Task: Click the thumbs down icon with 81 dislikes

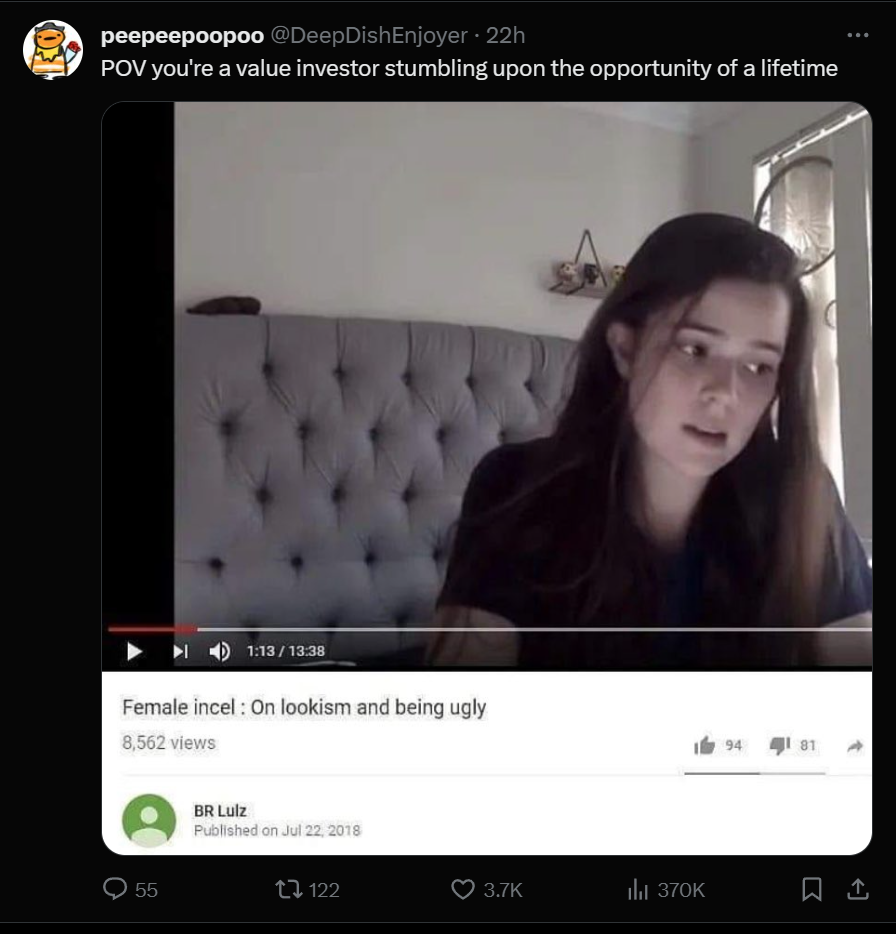Action: point(780,745)
